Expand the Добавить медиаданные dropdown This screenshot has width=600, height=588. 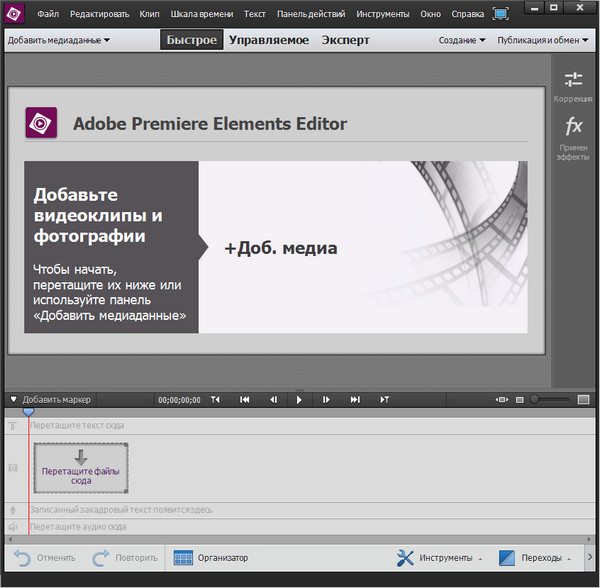pos(58,41)
